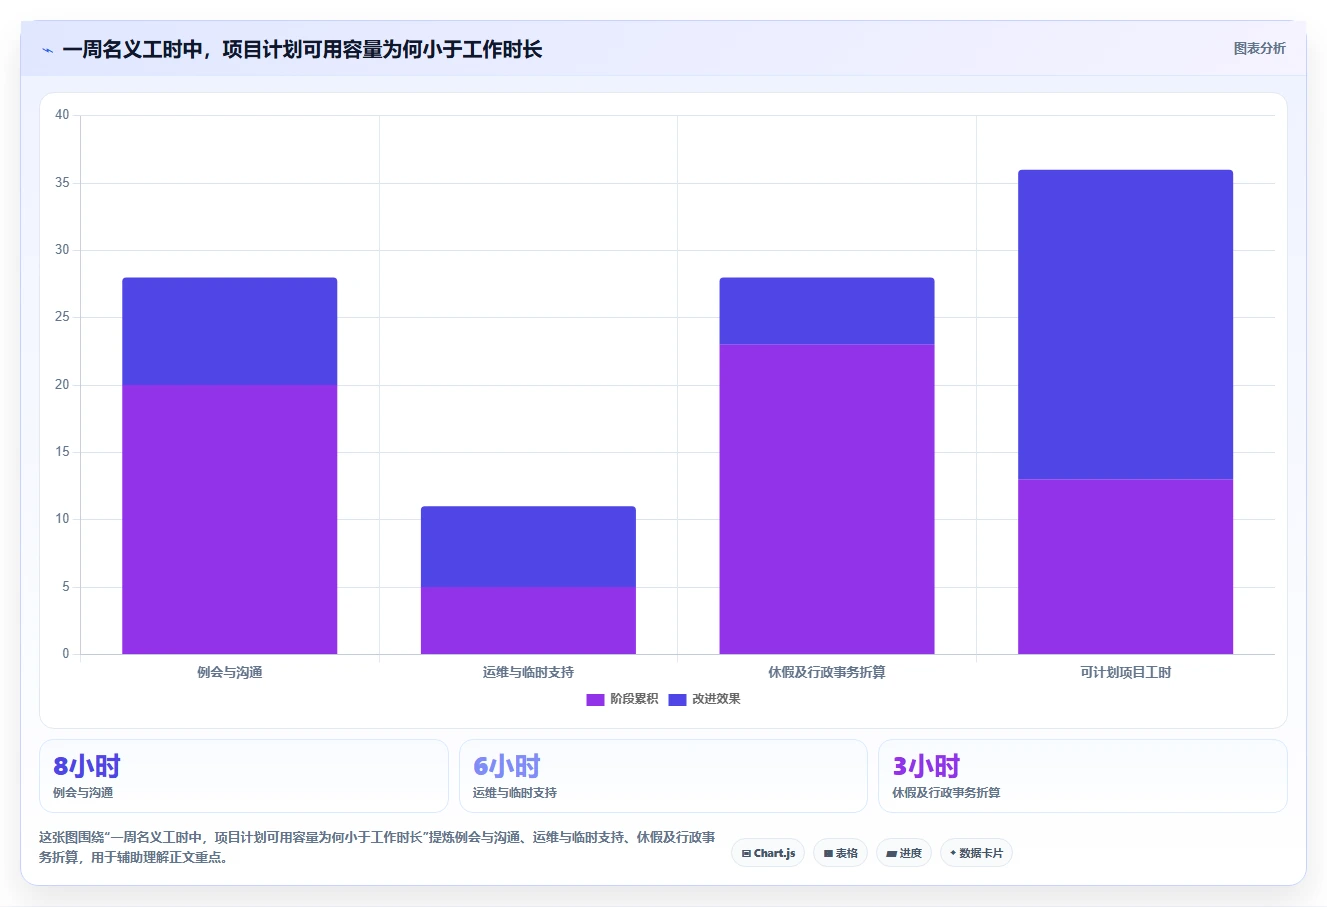Click the 休假及行政事务折算 x-axis label
The image size is (1327, 907).
[827, 672]
